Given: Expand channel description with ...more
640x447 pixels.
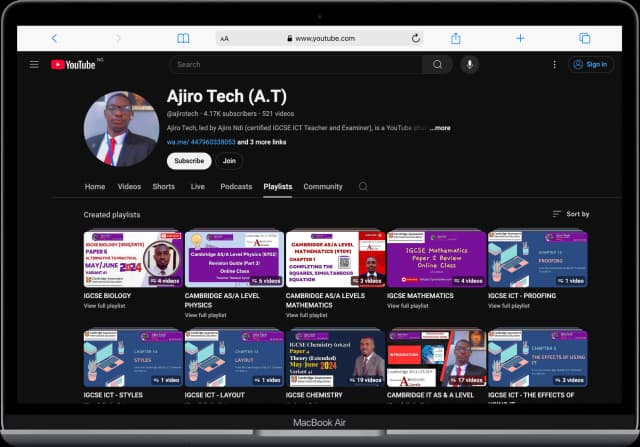Looking at the screenshot, I should click(x=440, y=128).
